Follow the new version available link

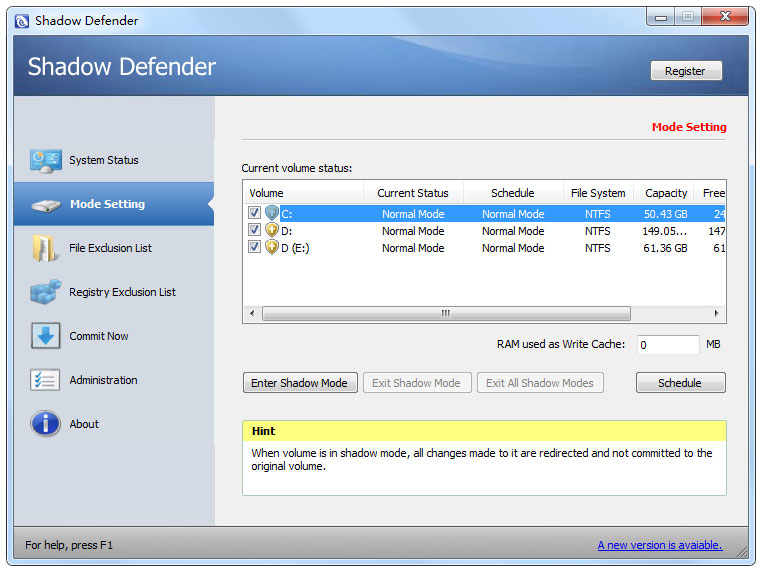[660, 545]
